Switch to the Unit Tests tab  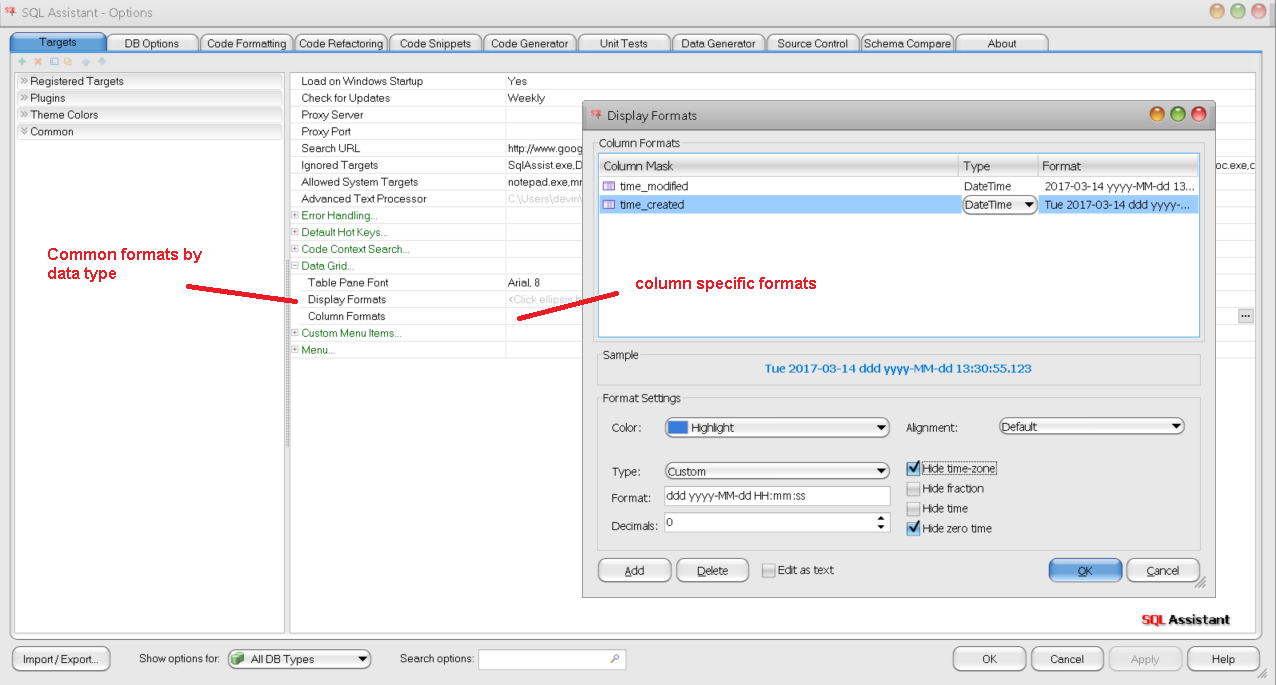coord(624,43)
